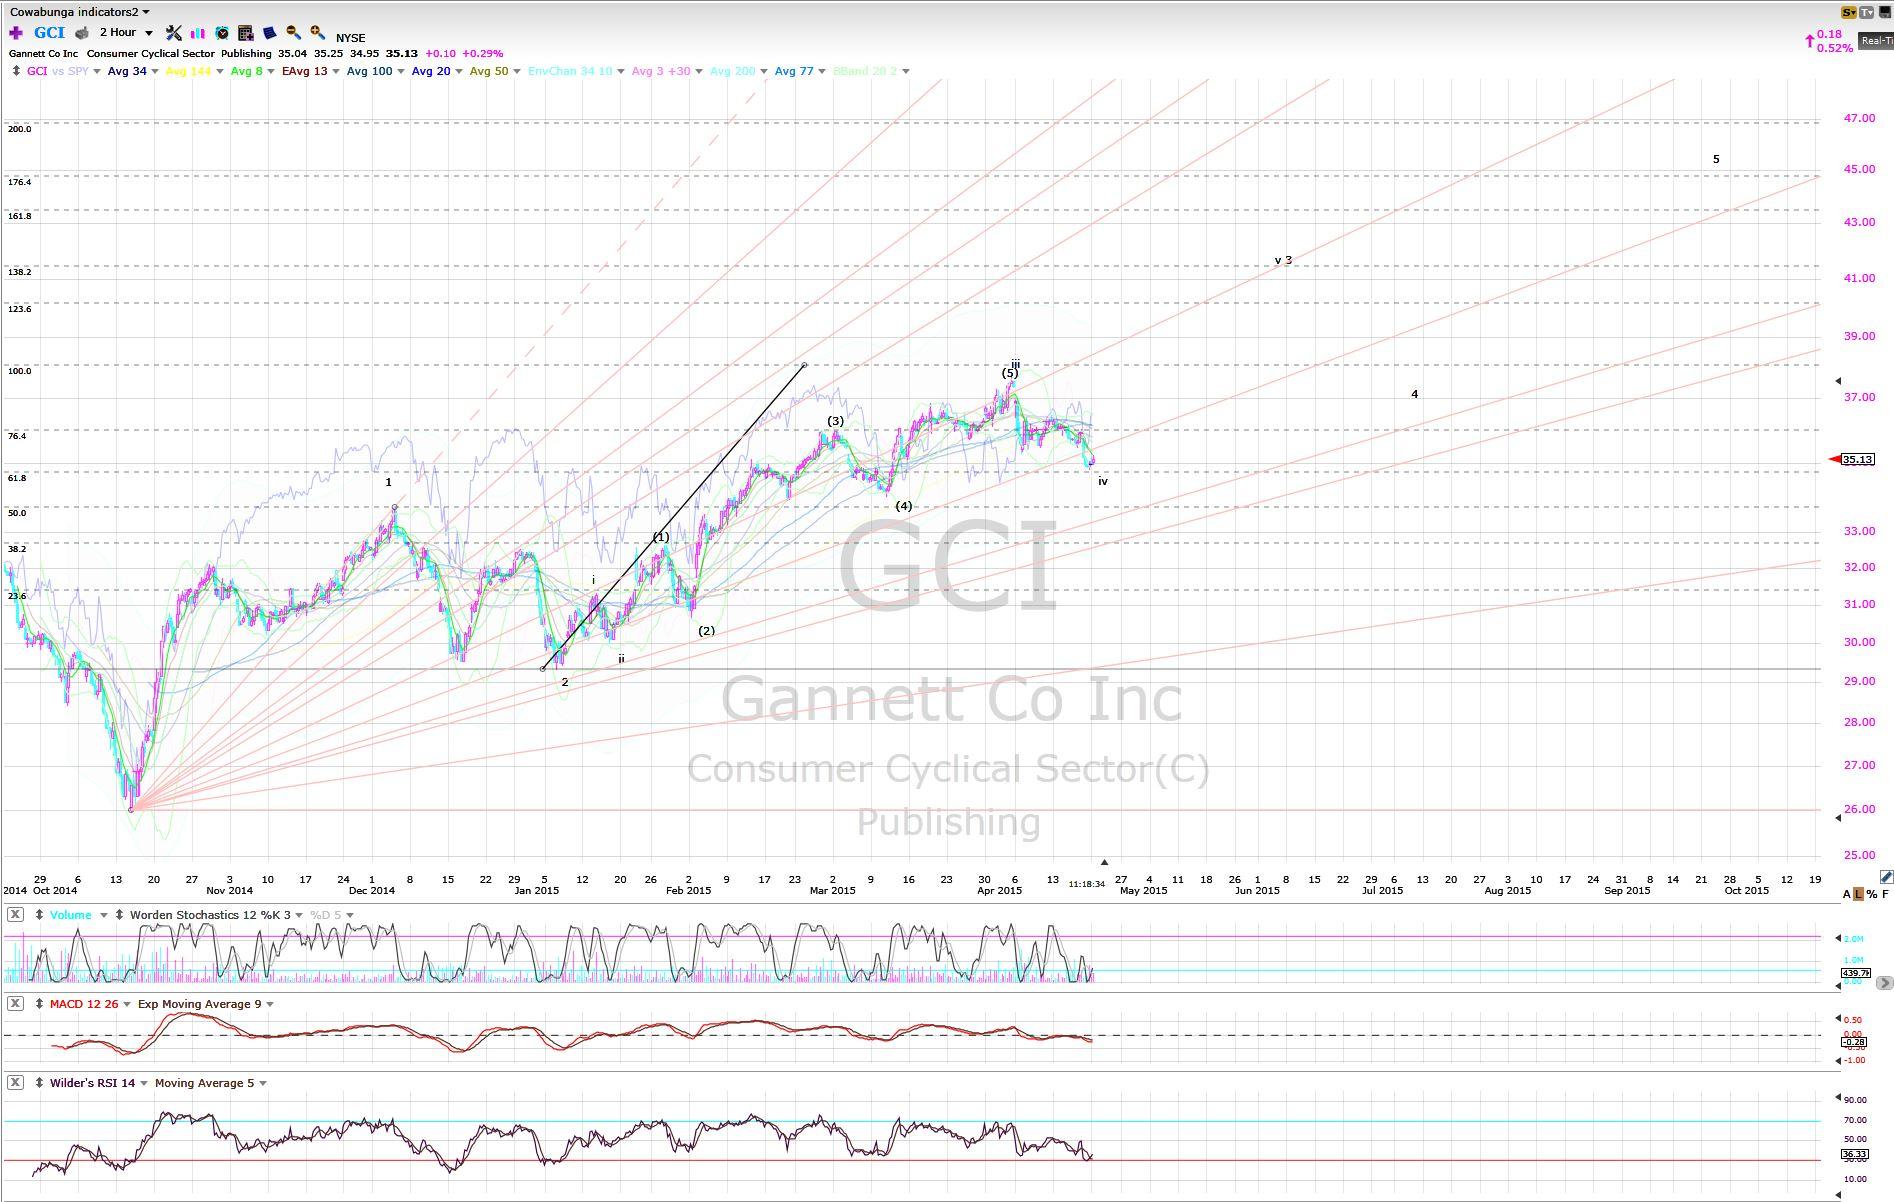Click the Avg 20 indicator label
This screenshot has height=1202, width=1894.
pyautogui.click(x=431, y=71)
